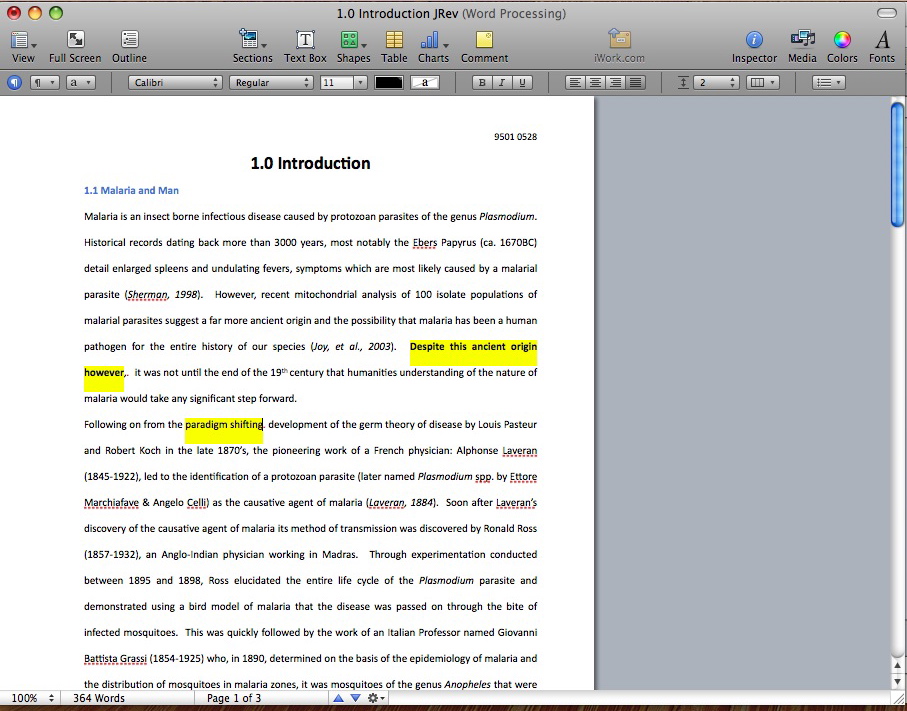Toggle italic formatting
Image resolution: width=907 pixels, height=711 pixels.
pyautogui.click(x=502, y=83)
